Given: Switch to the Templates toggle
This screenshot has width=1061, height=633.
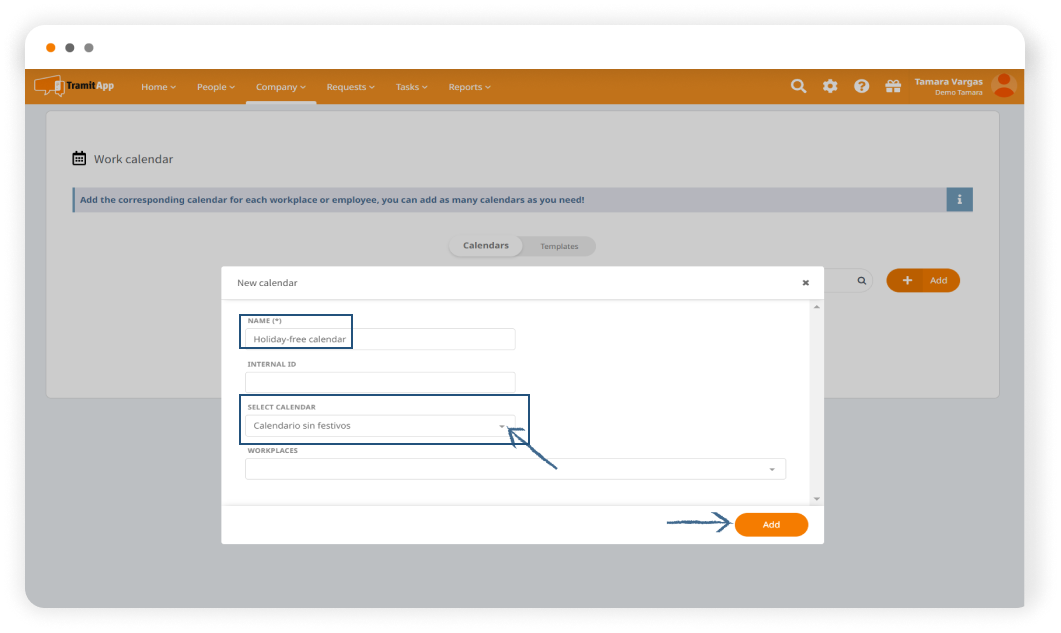Looking at the screenshot, I should pyautogui.click(x=559, y=246).
